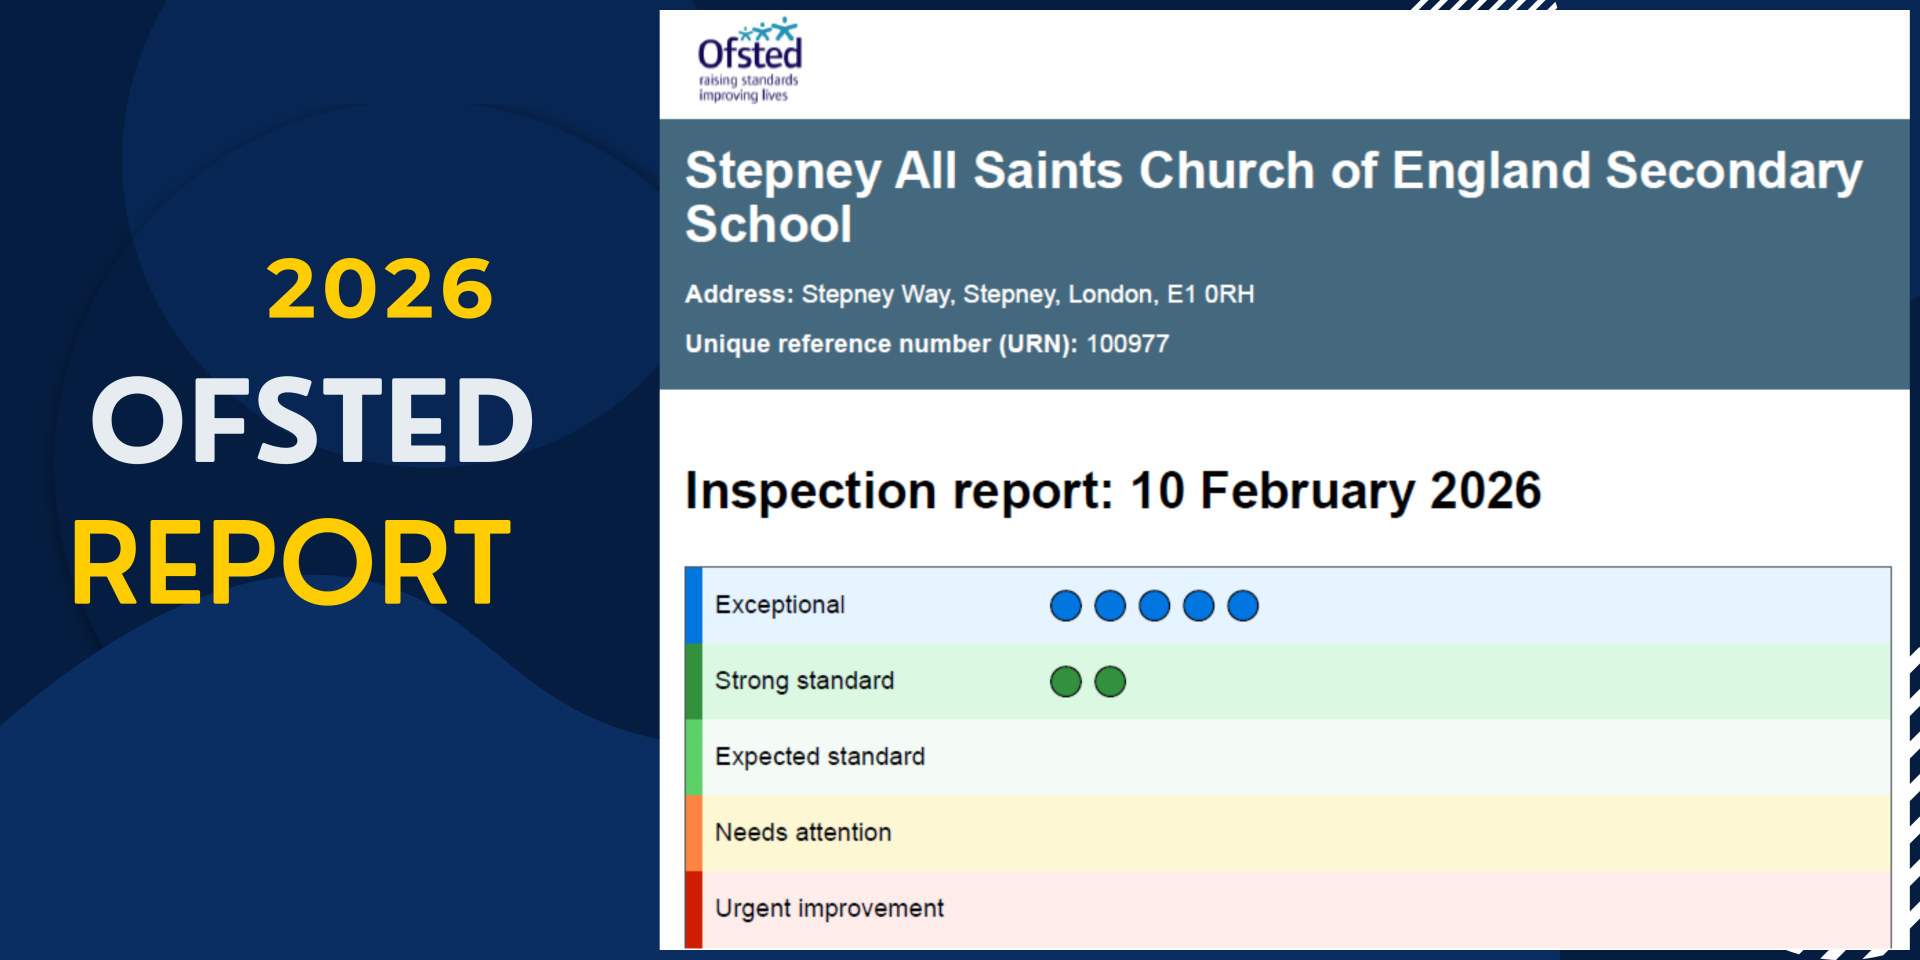This screenshot has width=1920, height=960.
Task: Click the URN number 100977
Action: [1127, 344]
